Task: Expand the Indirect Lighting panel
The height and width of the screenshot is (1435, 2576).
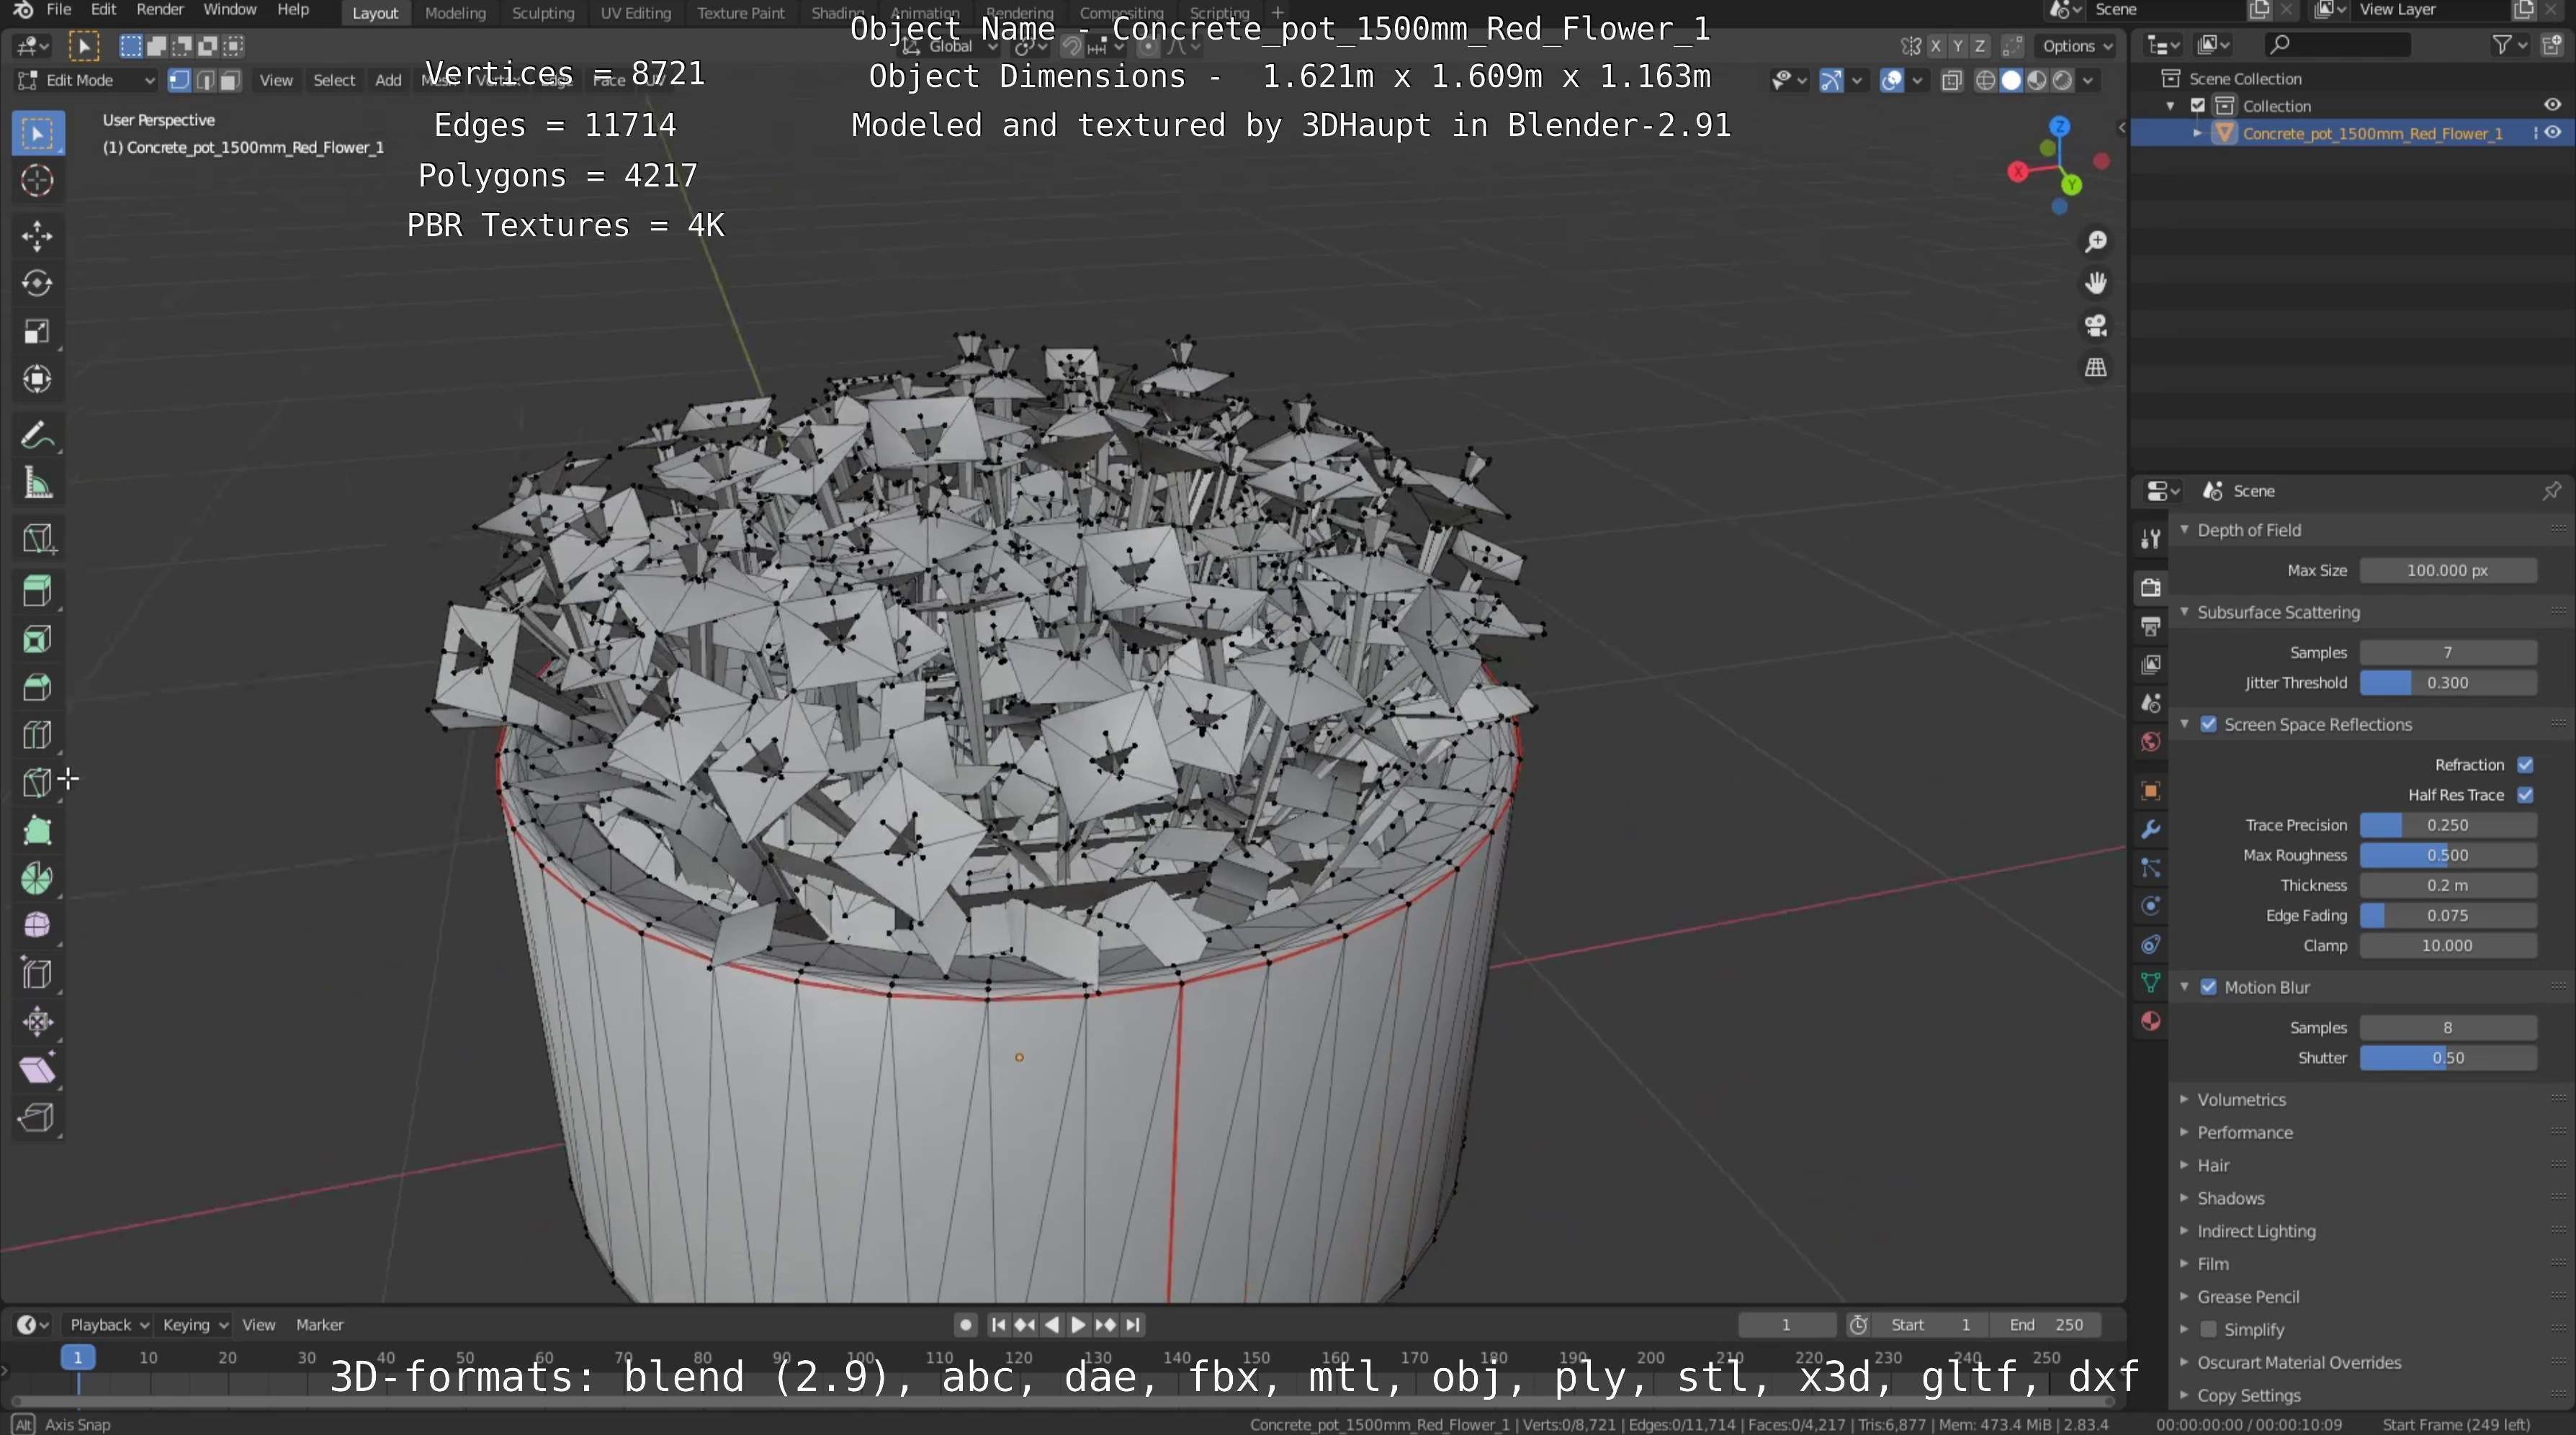Action: pyautogui.click(x=2185, y=1232)
